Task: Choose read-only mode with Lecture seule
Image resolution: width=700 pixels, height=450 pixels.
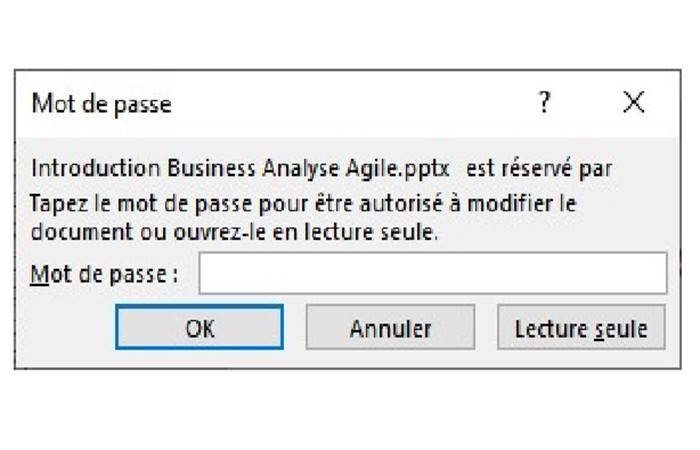Action: point(581,327)
